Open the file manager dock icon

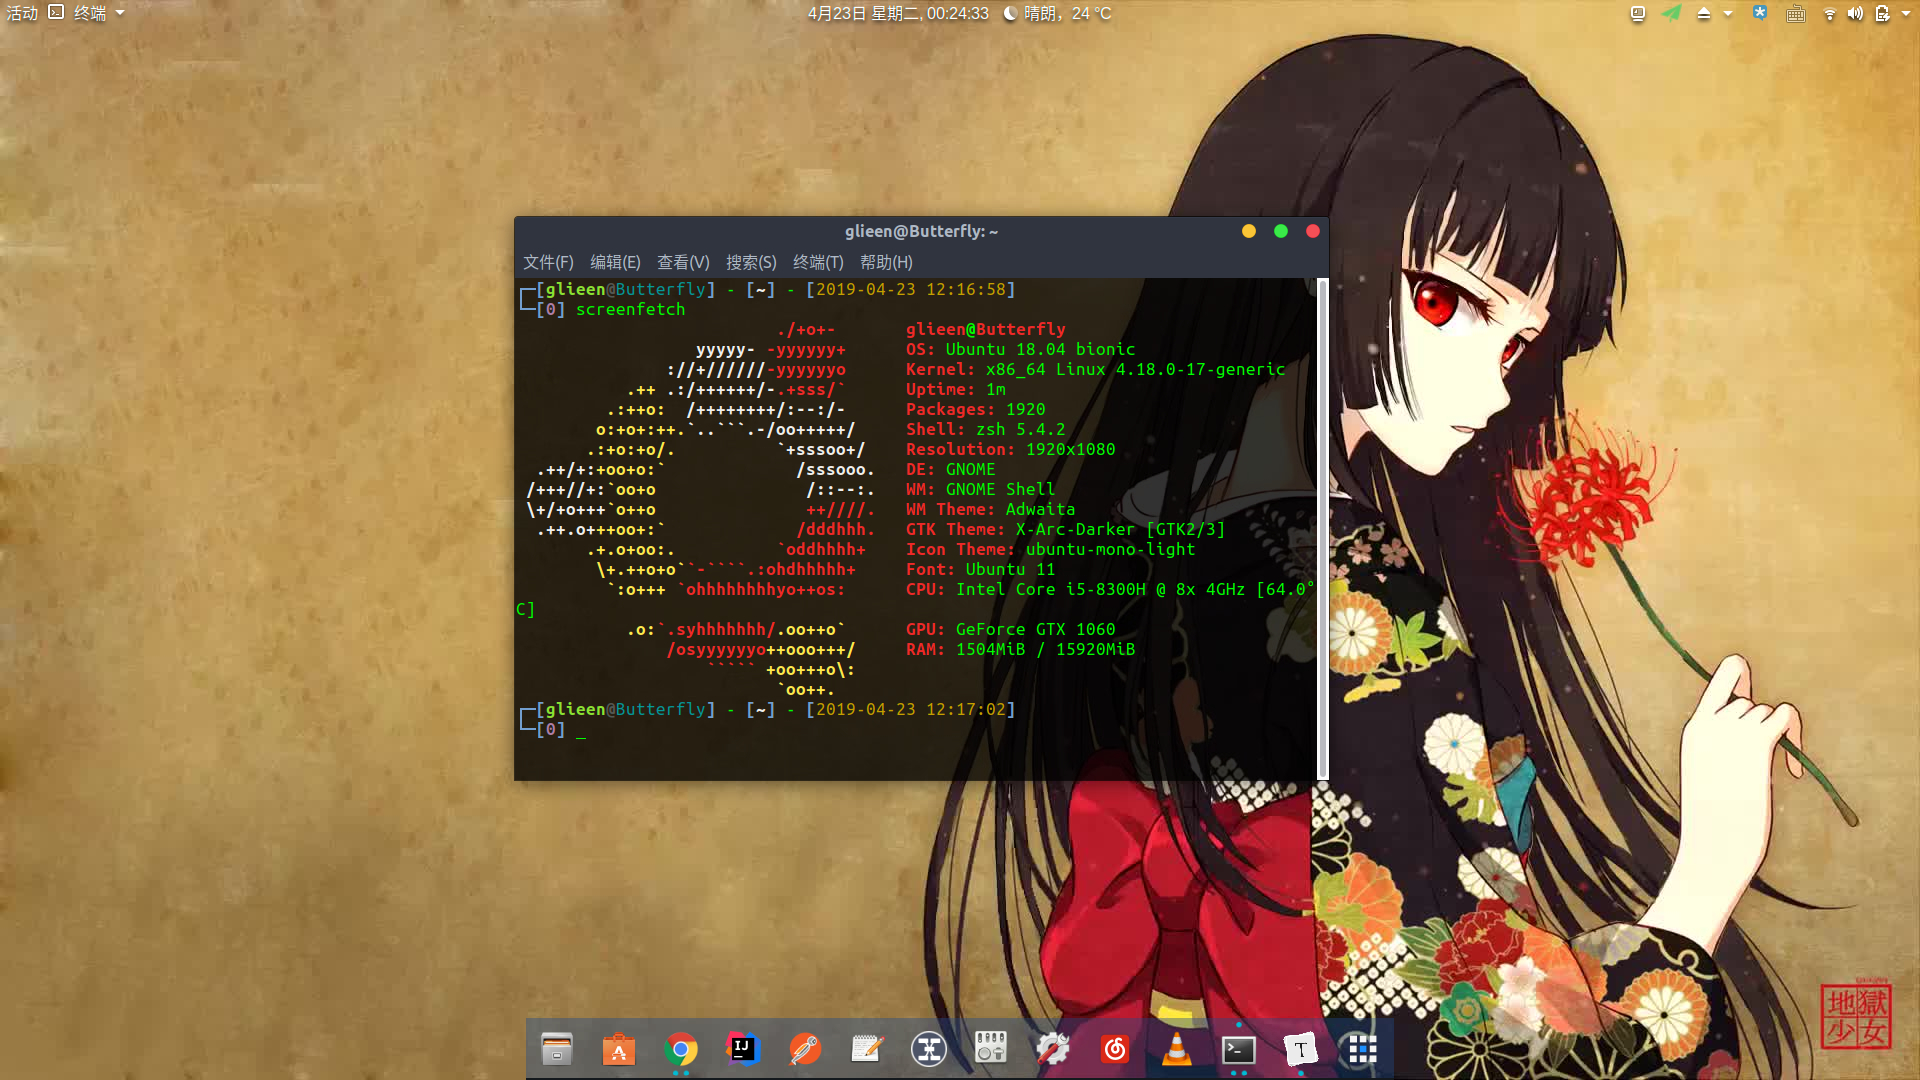coord(557,1049)
